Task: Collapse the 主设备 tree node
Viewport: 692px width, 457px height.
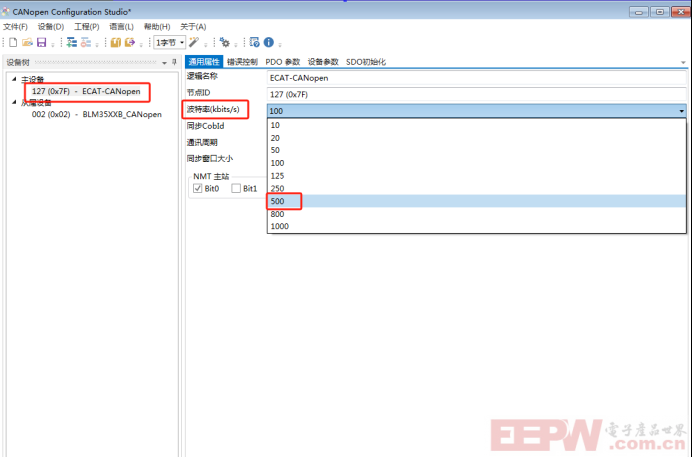Action: coord(14,79)
